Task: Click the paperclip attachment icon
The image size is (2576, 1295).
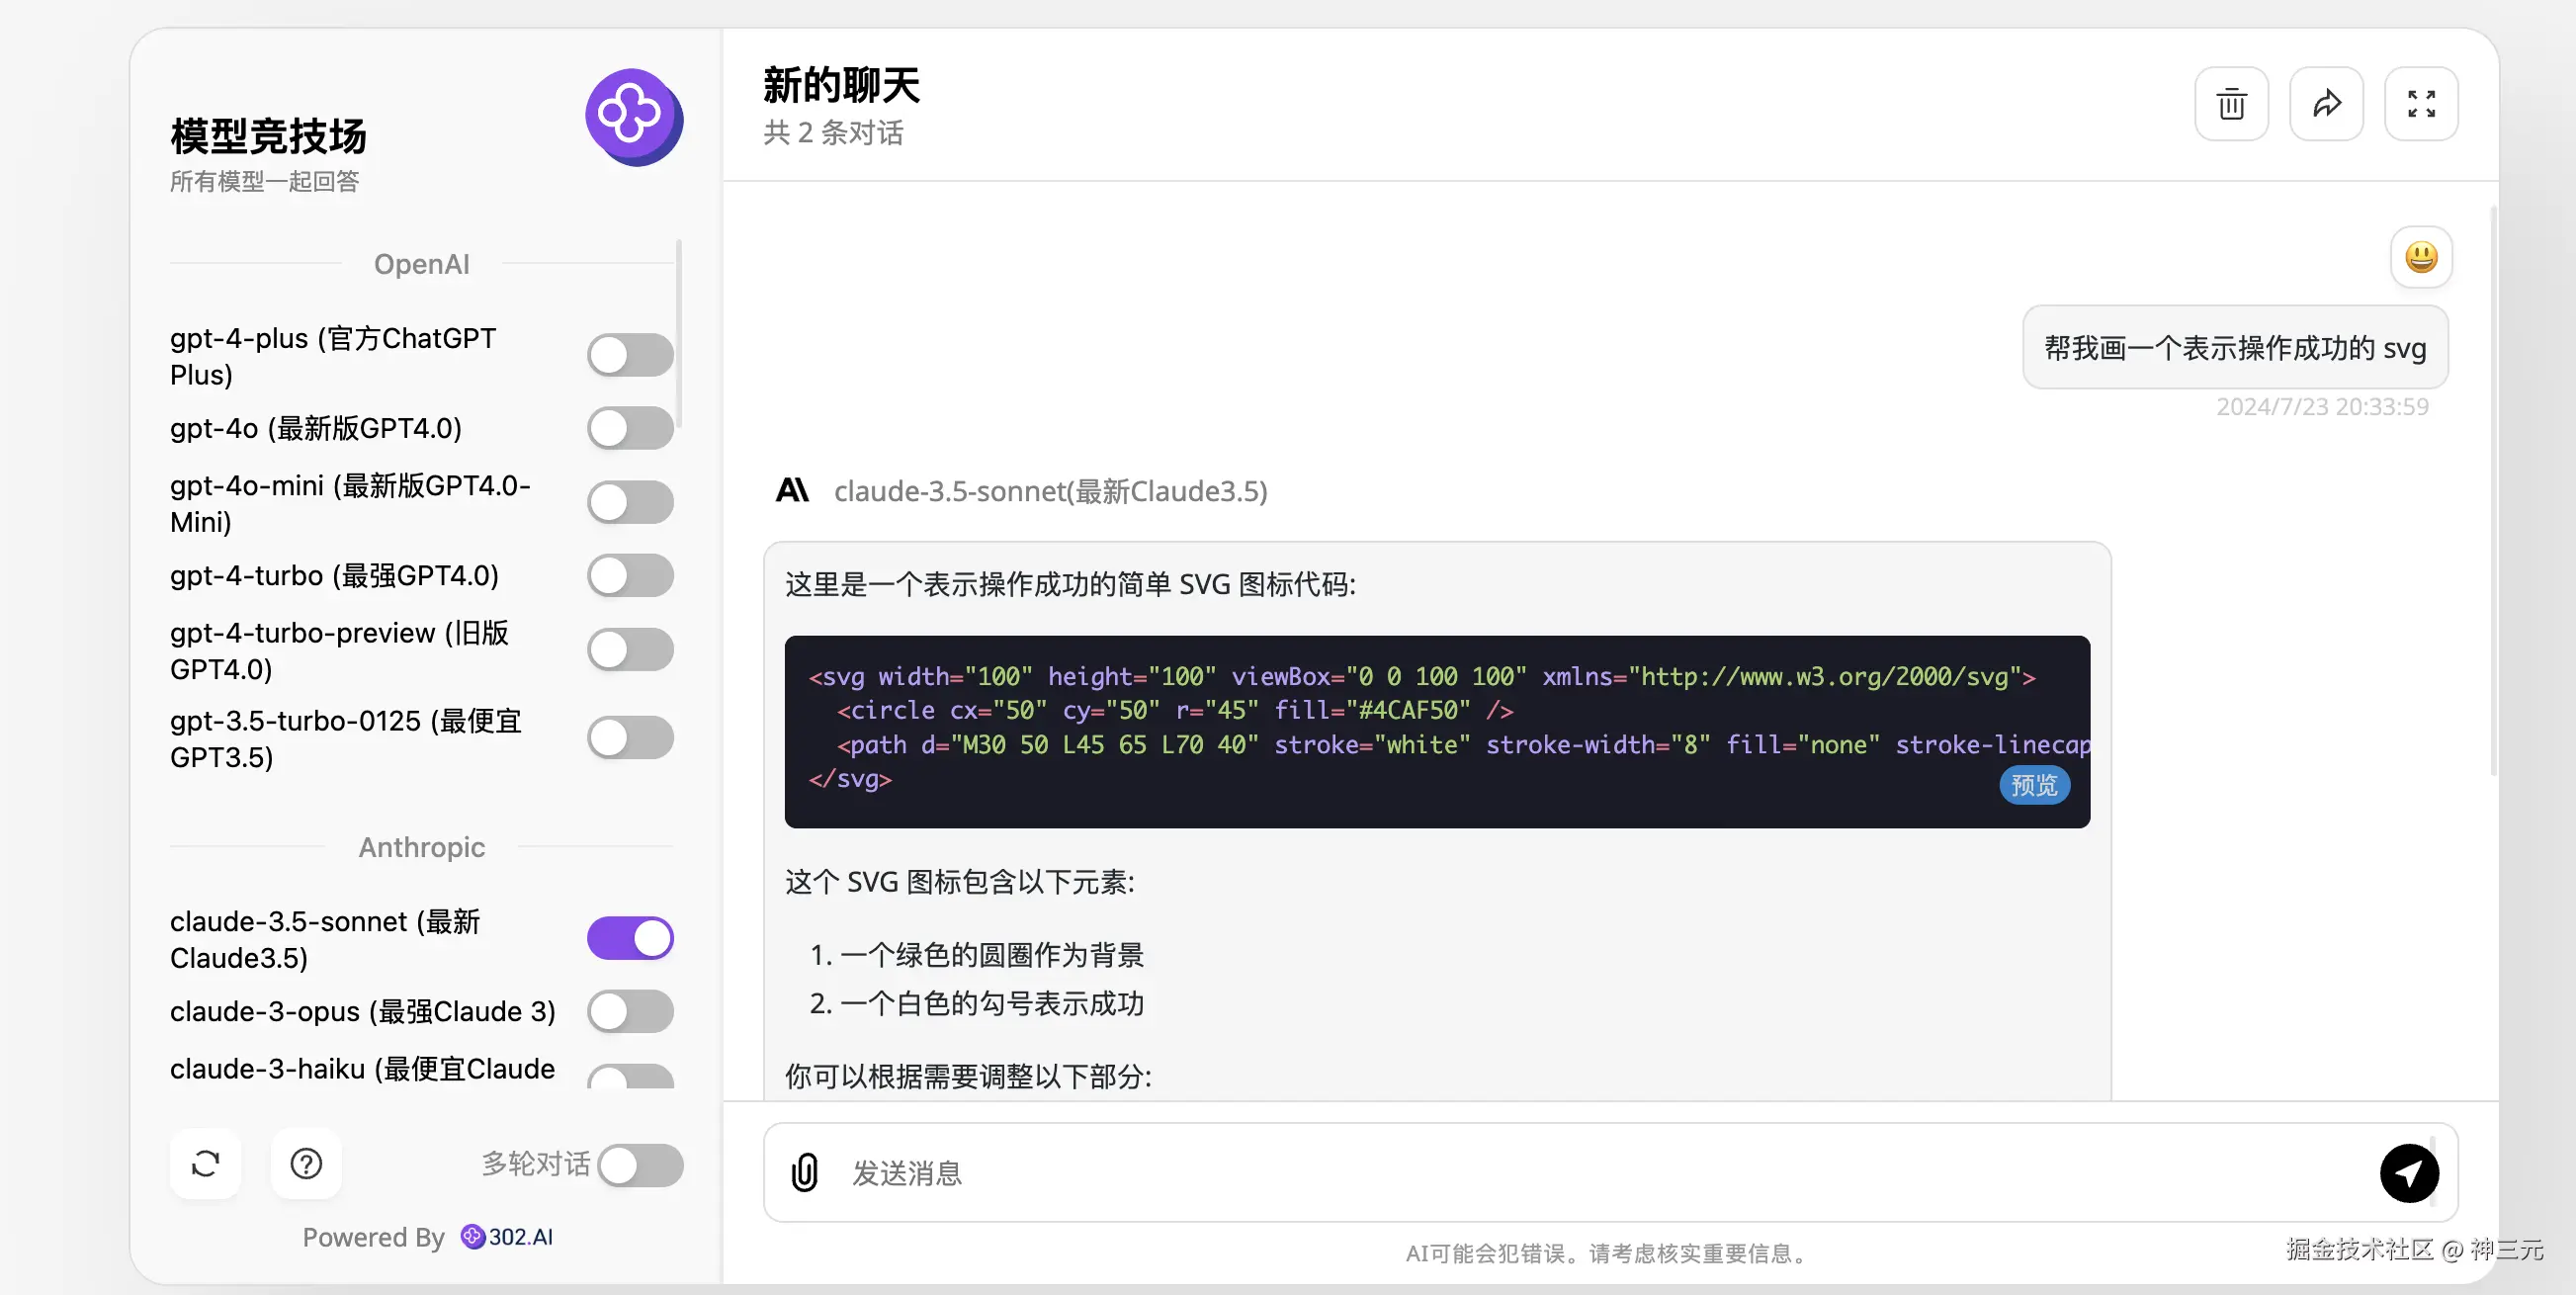Action: (x=804, y=1172)
